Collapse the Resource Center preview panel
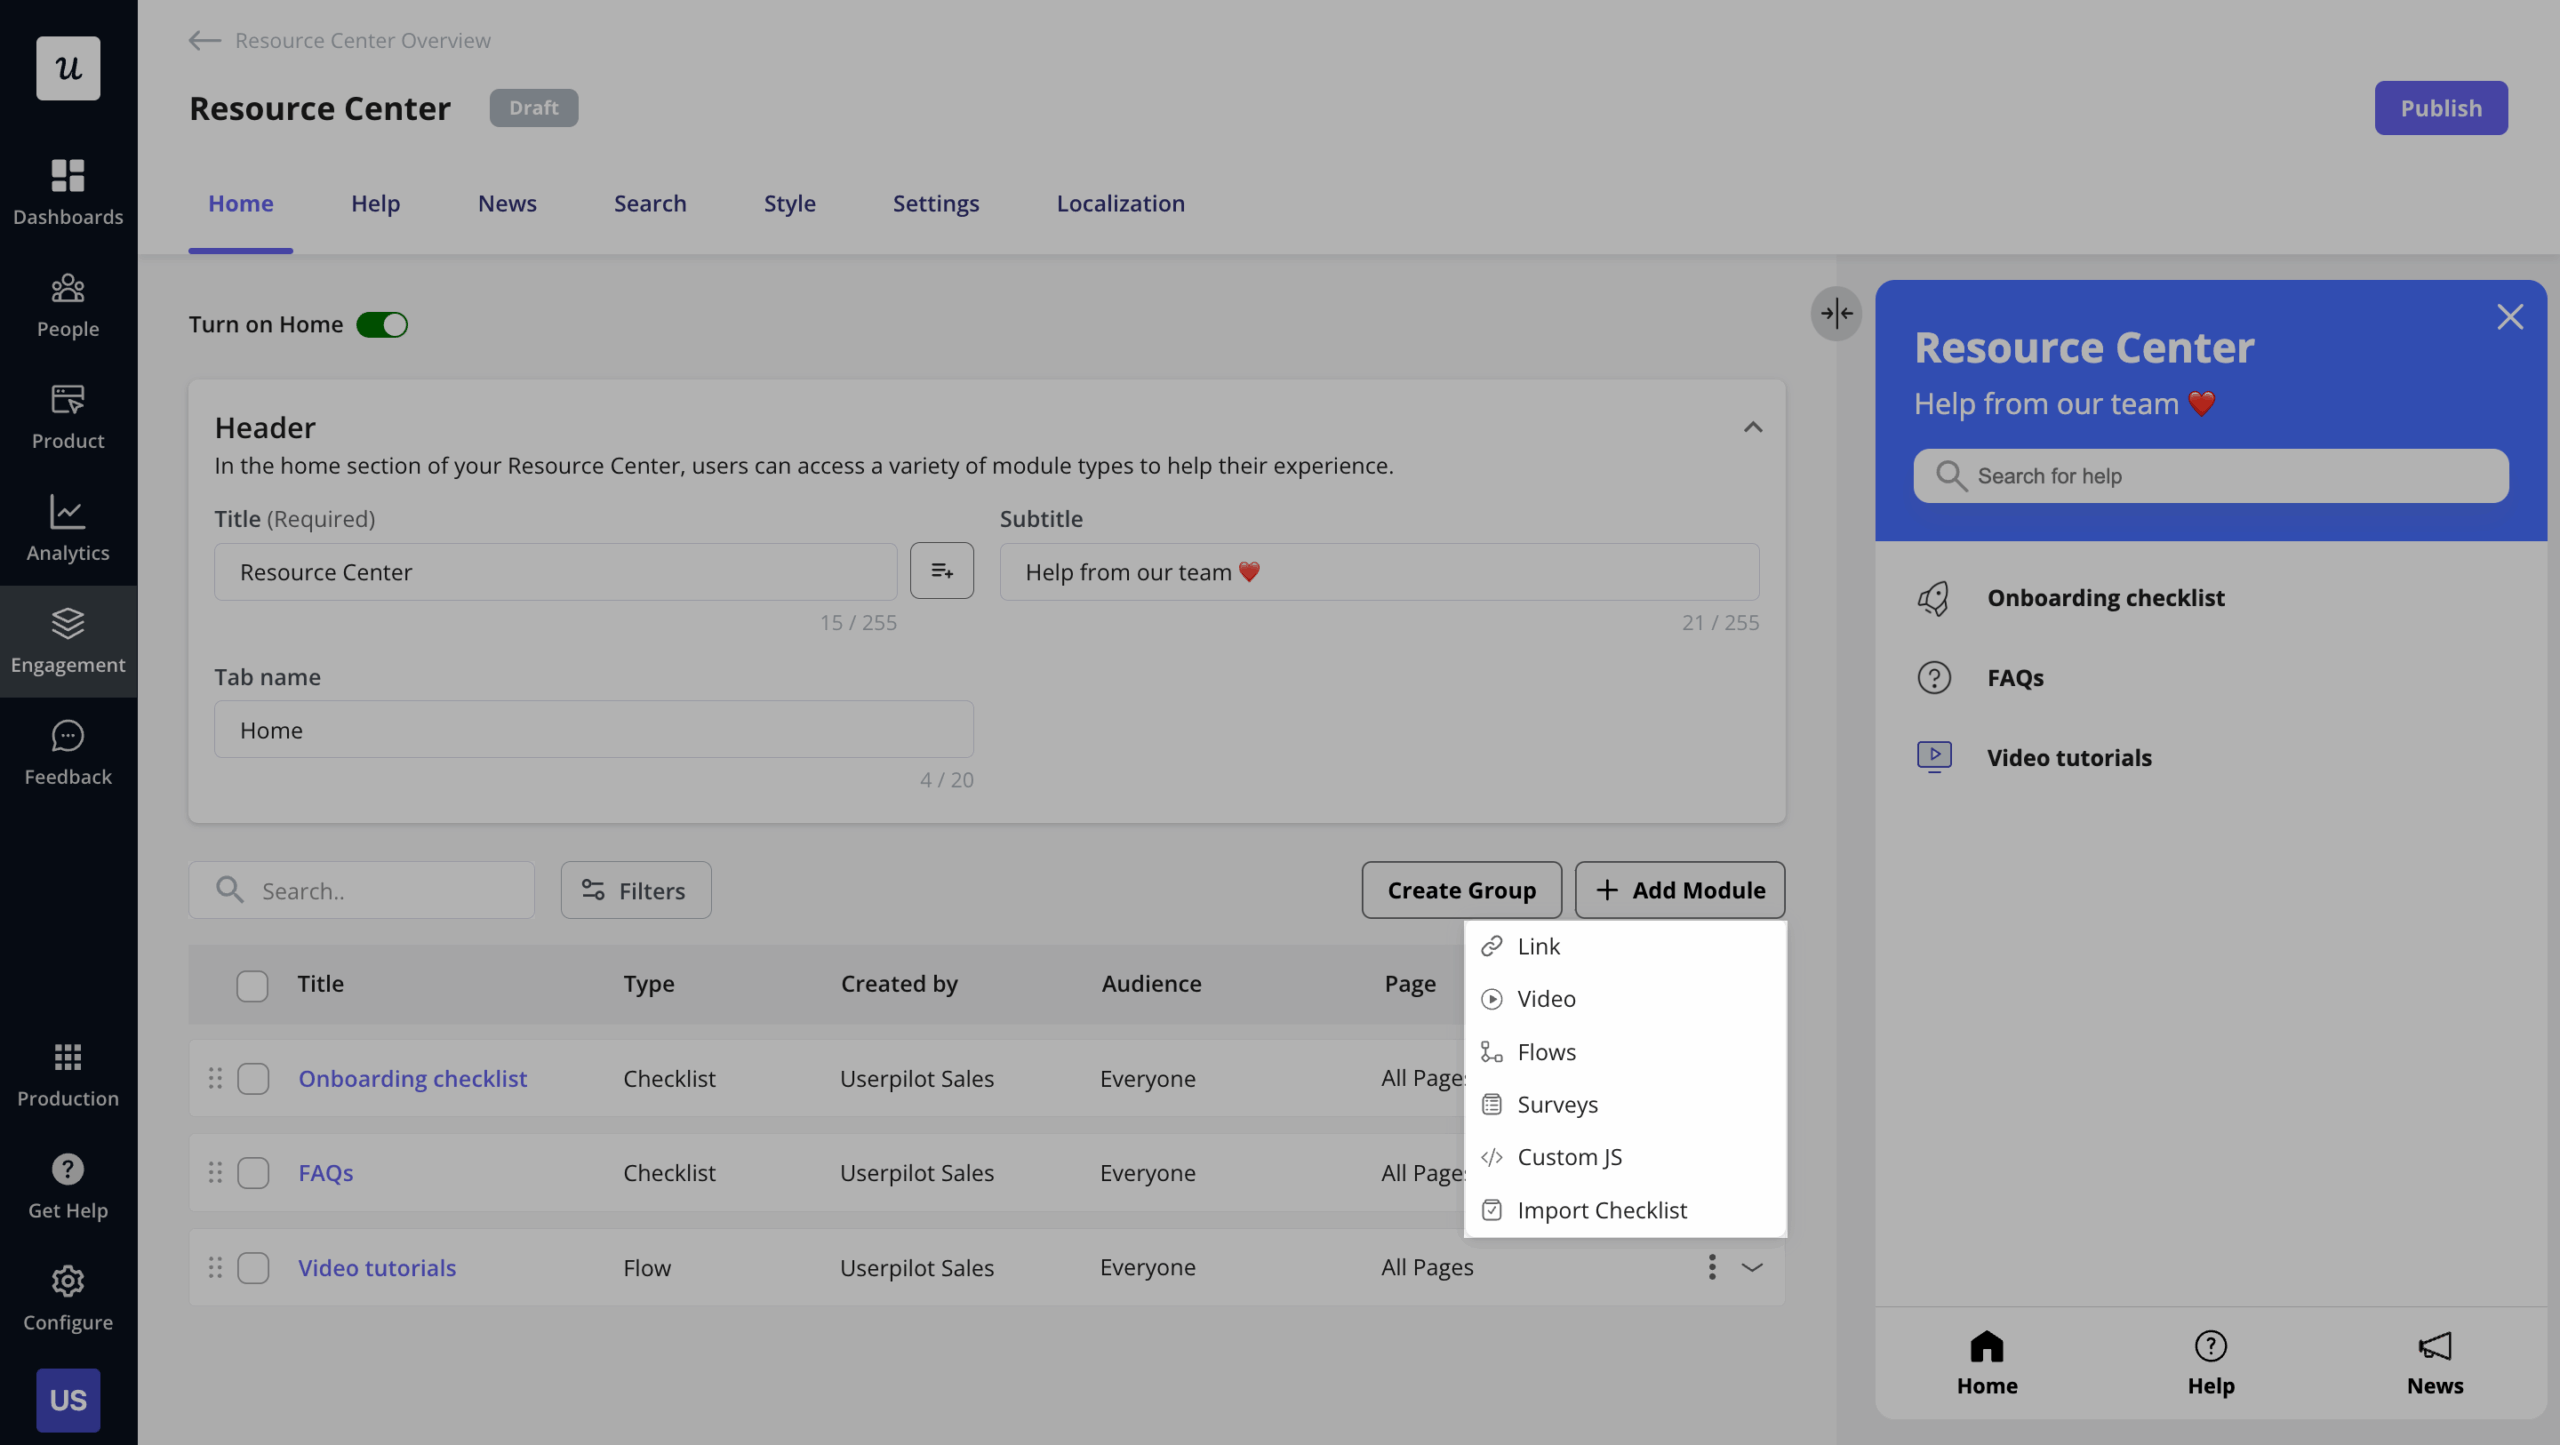Image resolution: width=2560 pixels, height=1445 pixels. [1836, 314]
